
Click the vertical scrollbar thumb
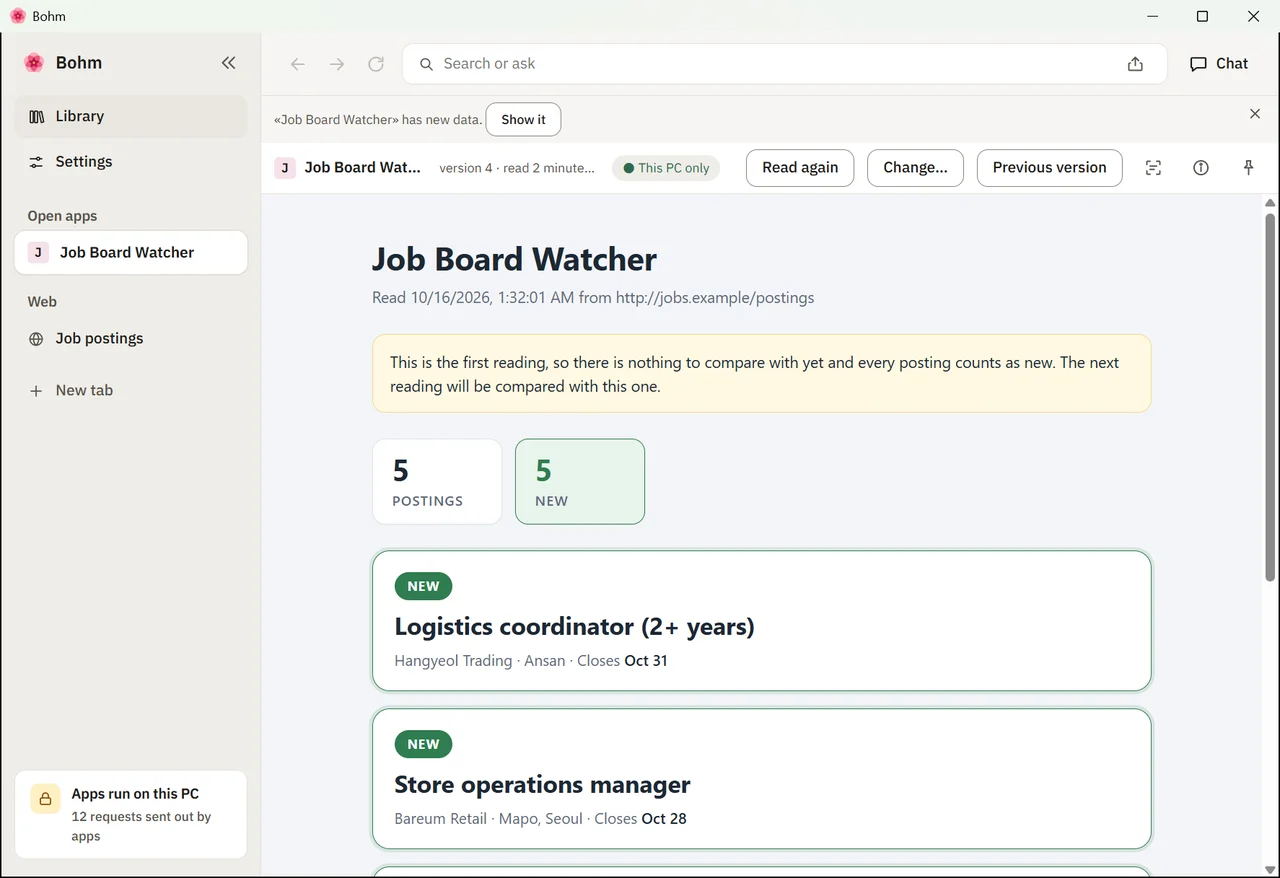[x=1270, y=396]
